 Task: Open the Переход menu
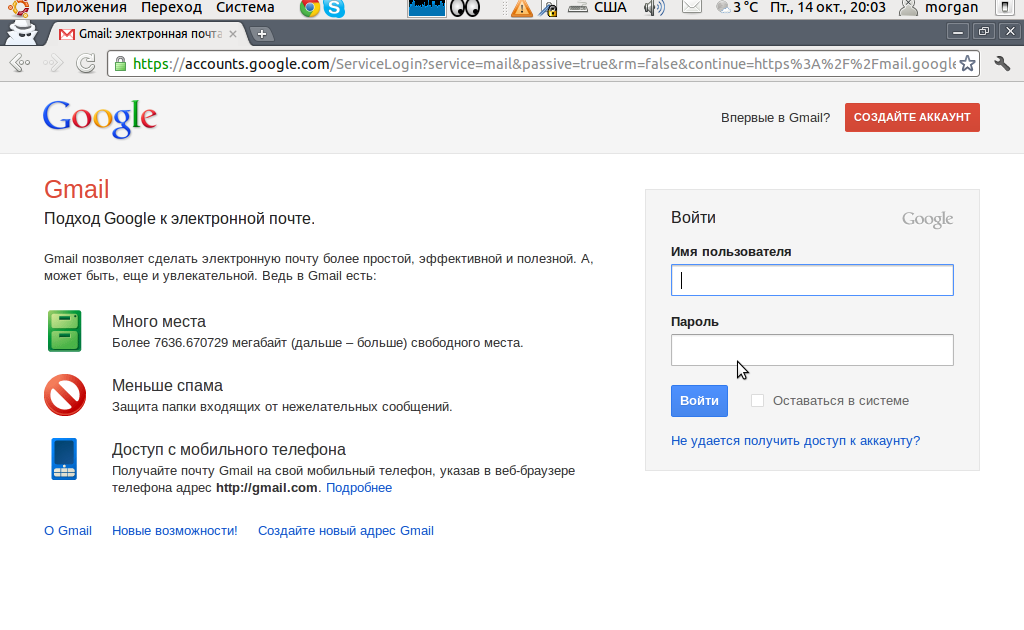pyautogui.click(x=171, y=8)
